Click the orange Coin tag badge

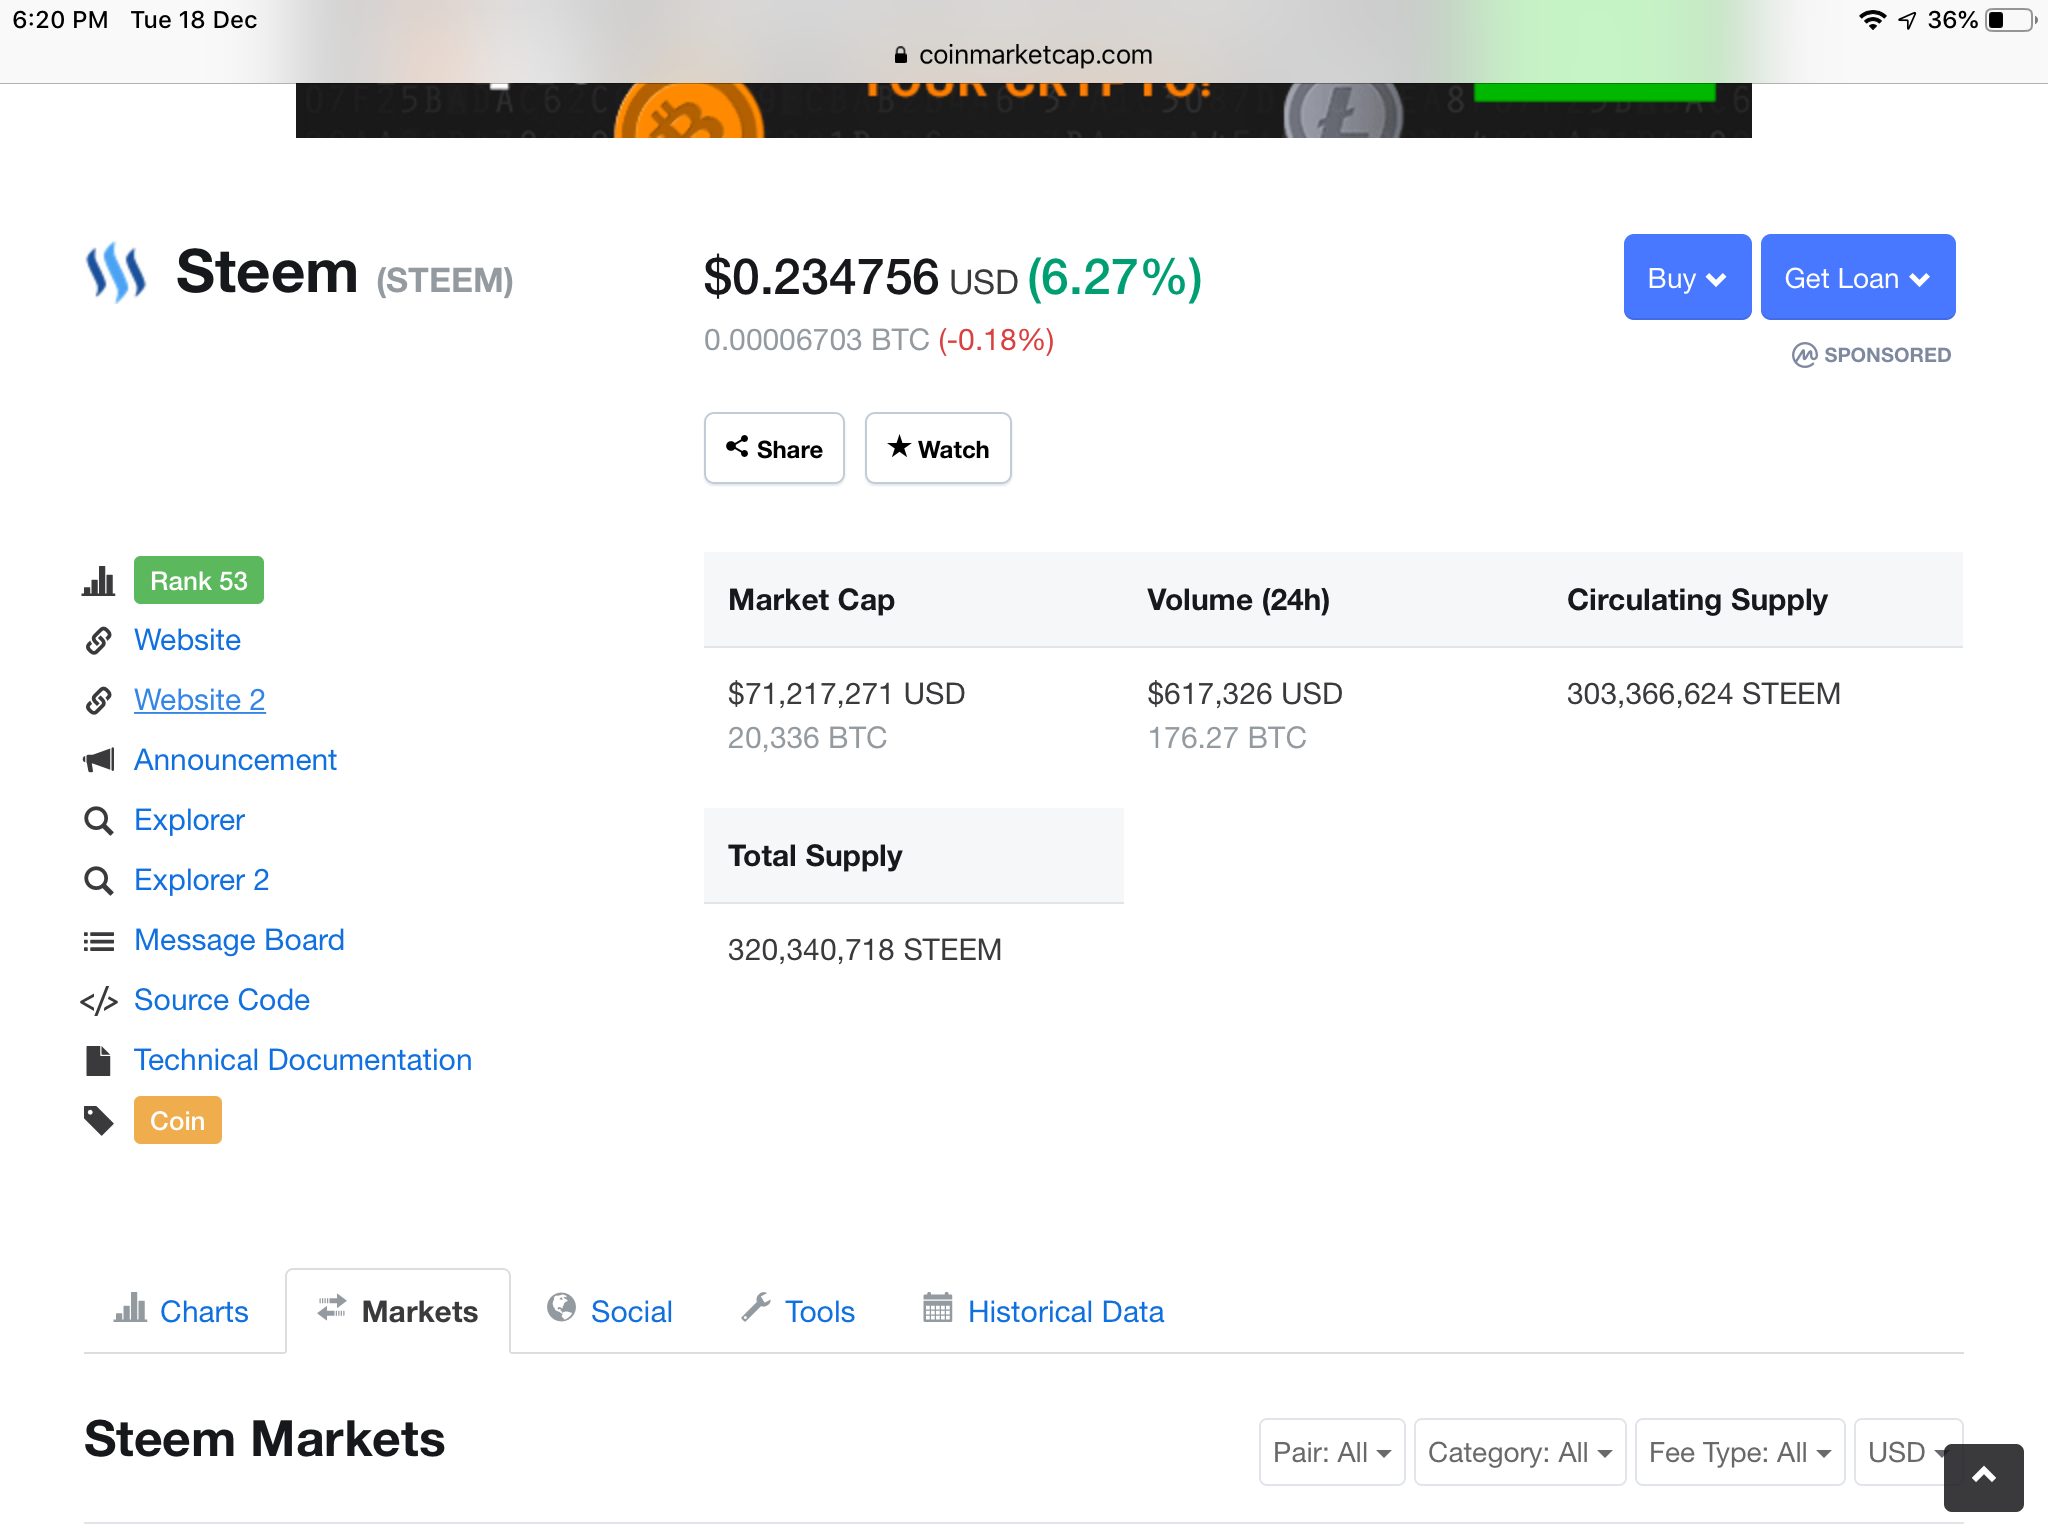point(177,1121)
